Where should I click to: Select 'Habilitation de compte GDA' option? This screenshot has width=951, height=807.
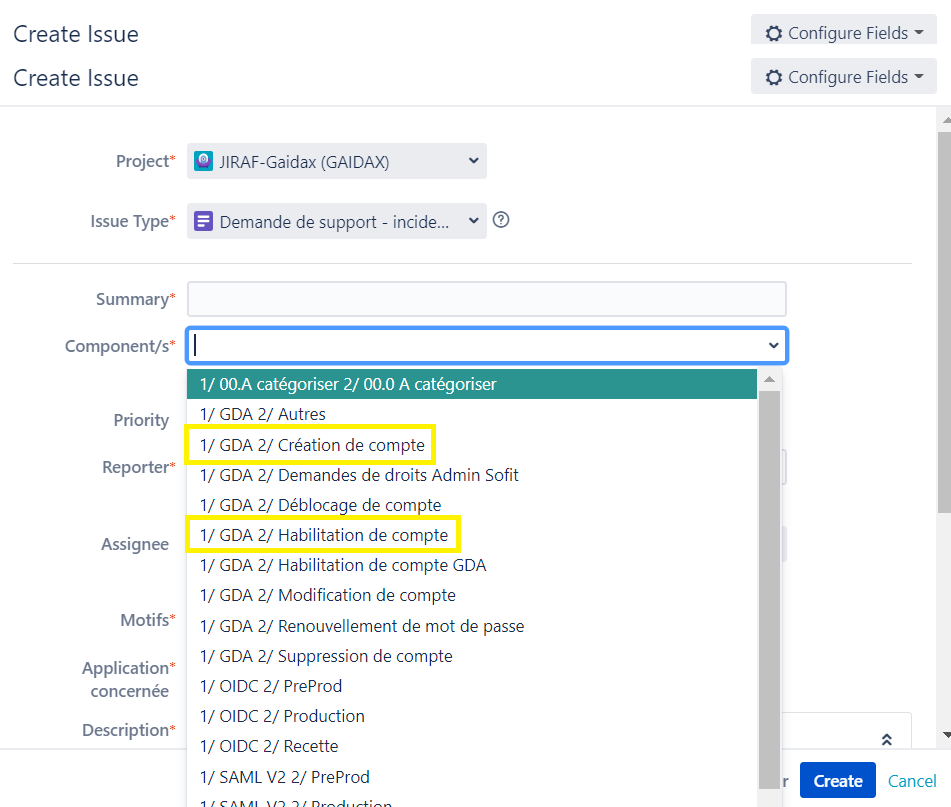click(472, 565)
